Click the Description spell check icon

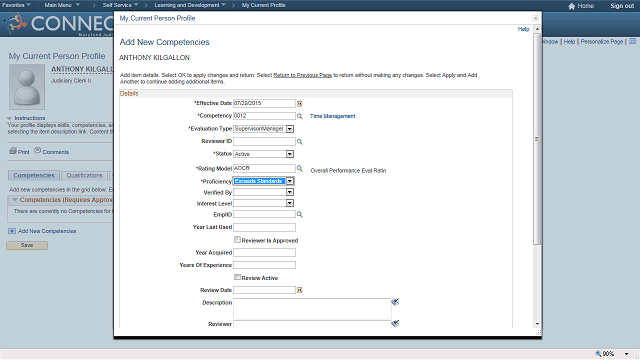(x=395, y=302)
